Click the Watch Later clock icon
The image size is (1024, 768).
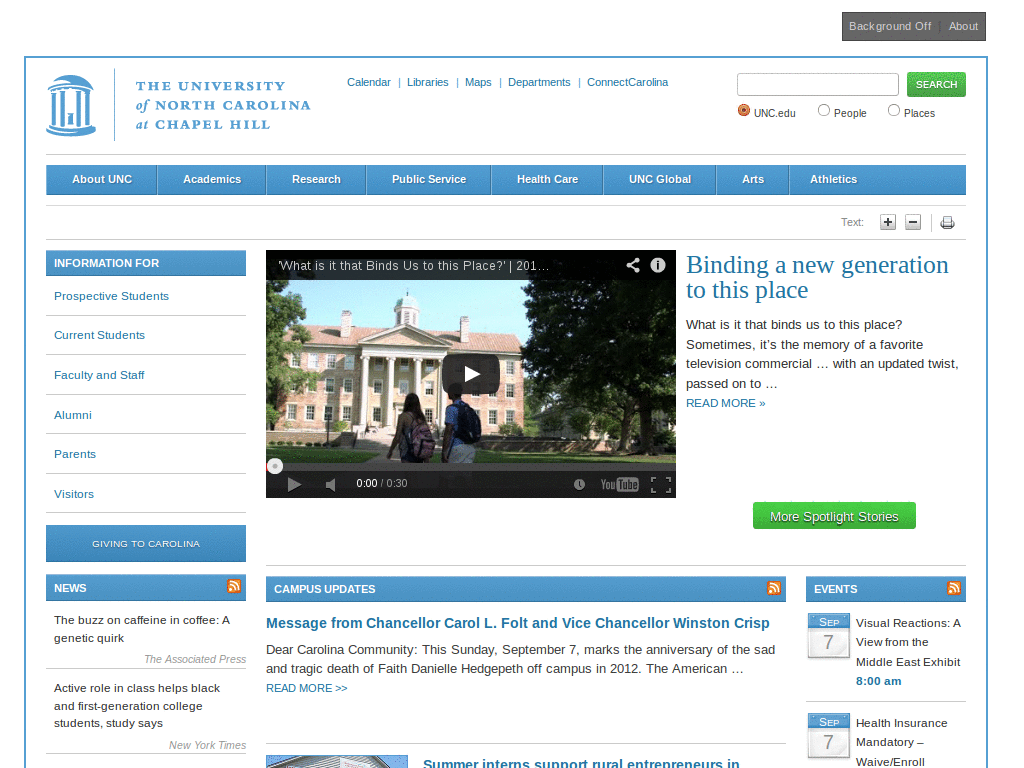point(579,484)
